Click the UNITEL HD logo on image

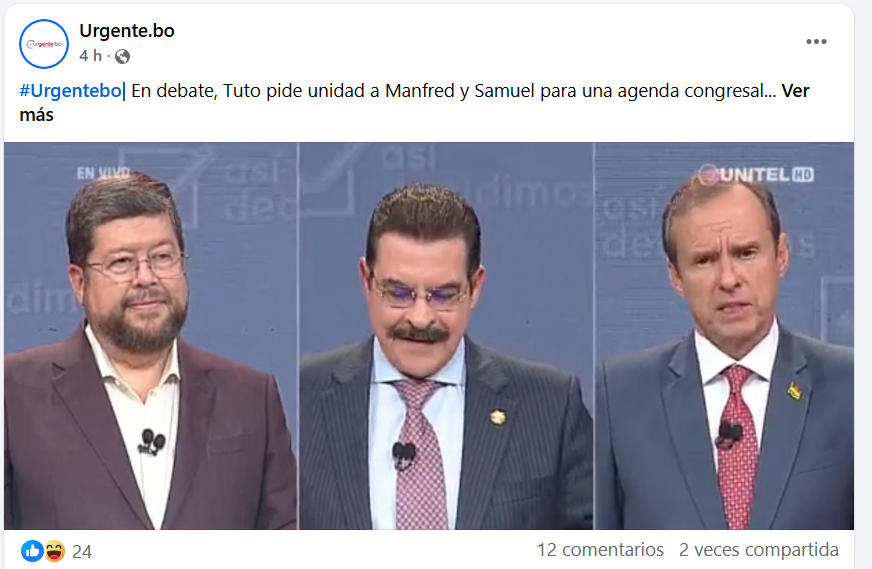[x=756, y=175]
